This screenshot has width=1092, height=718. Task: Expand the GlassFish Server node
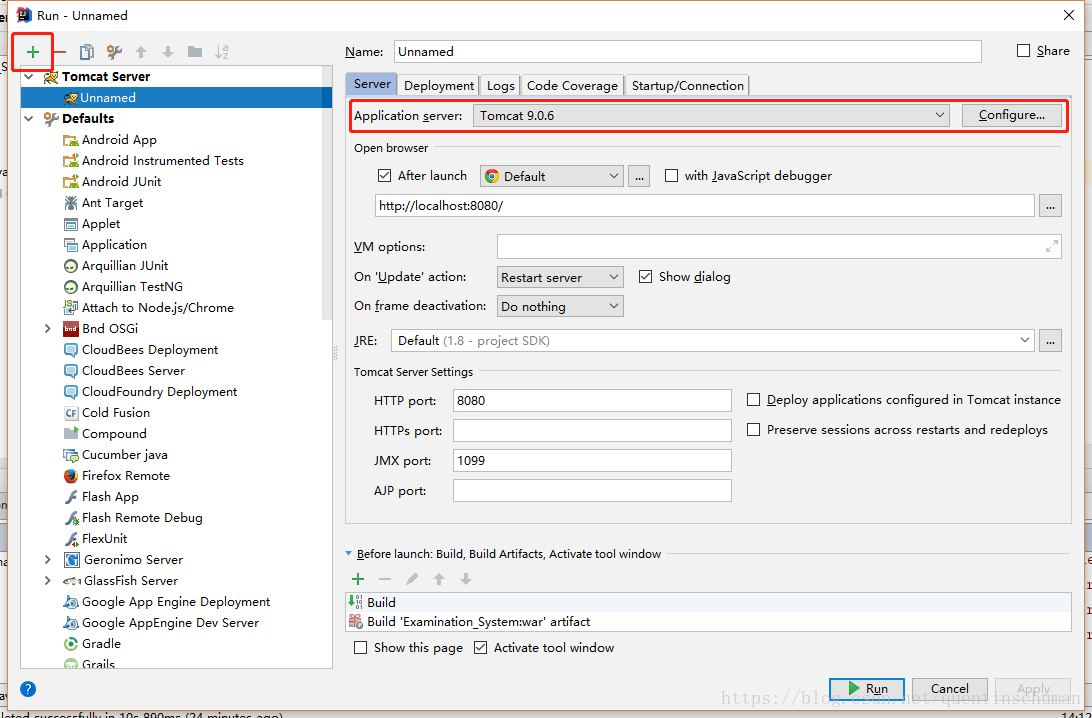coord(47,580)
